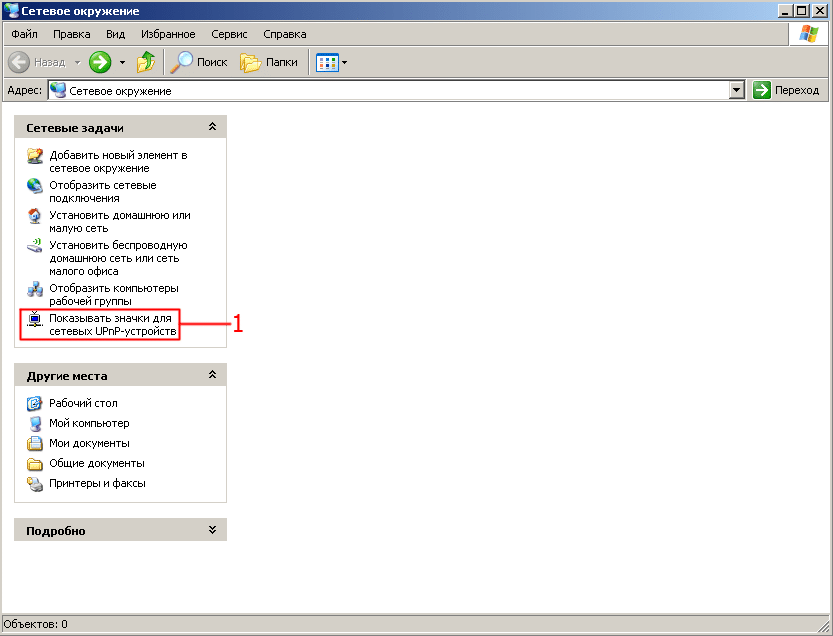Click the title bar network icon

(x=11, y=10)
